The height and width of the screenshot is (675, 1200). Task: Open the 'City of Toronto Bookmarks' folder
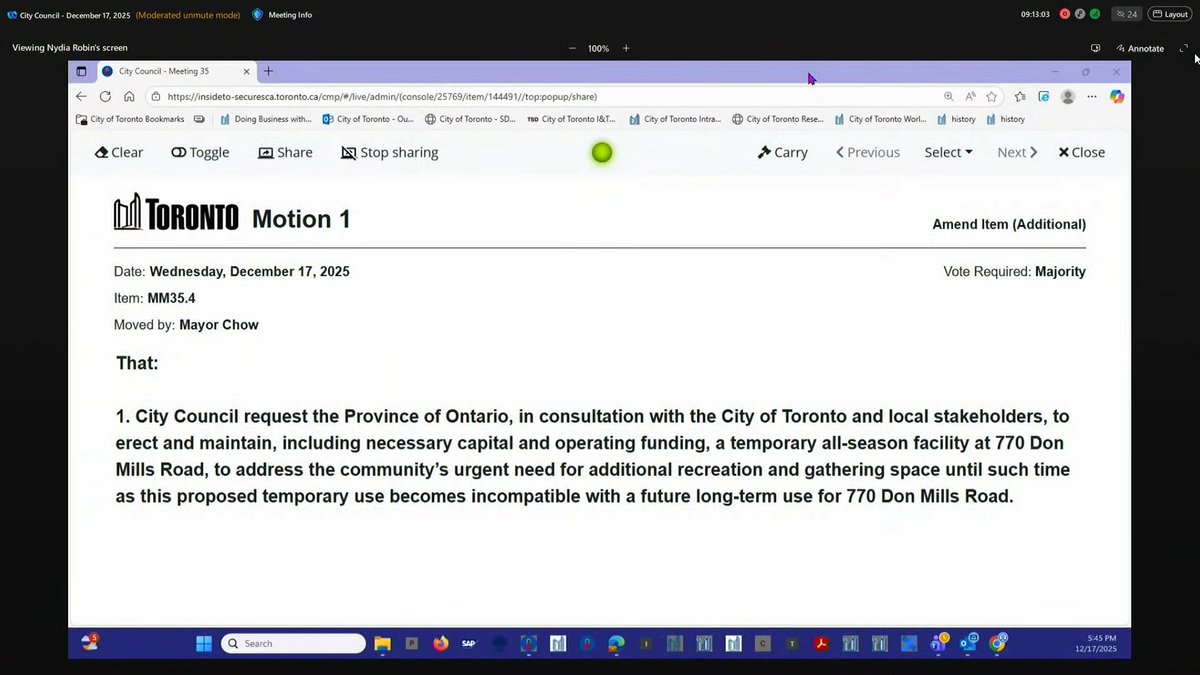(x=130, y=119)
